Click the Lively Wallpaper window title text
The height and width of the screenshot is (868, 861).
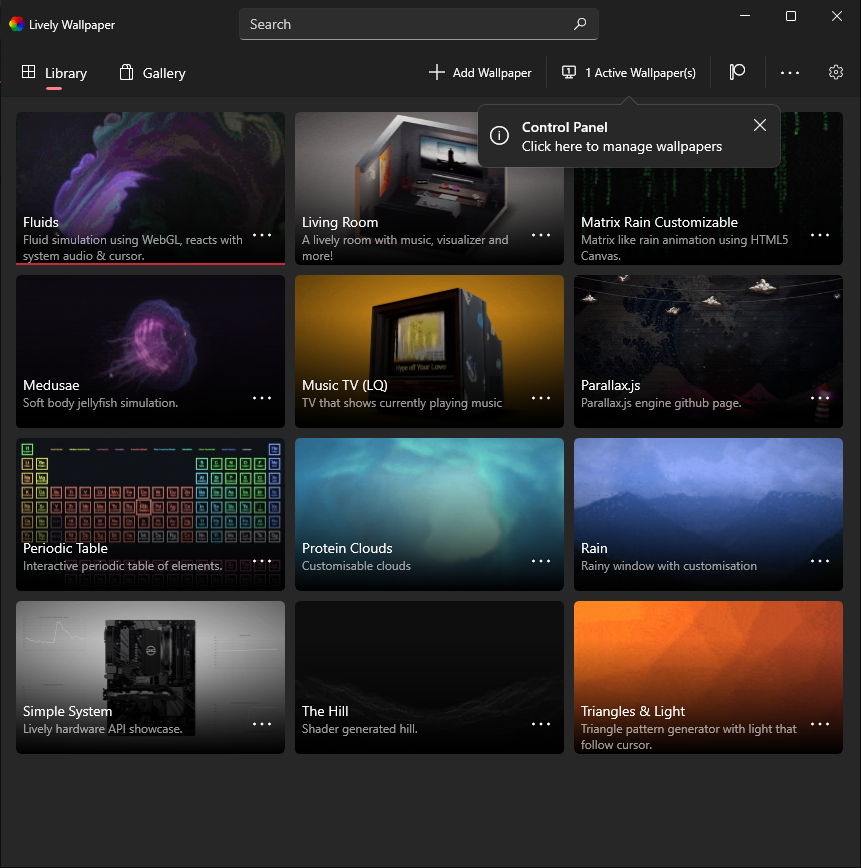tap(72, 25)
